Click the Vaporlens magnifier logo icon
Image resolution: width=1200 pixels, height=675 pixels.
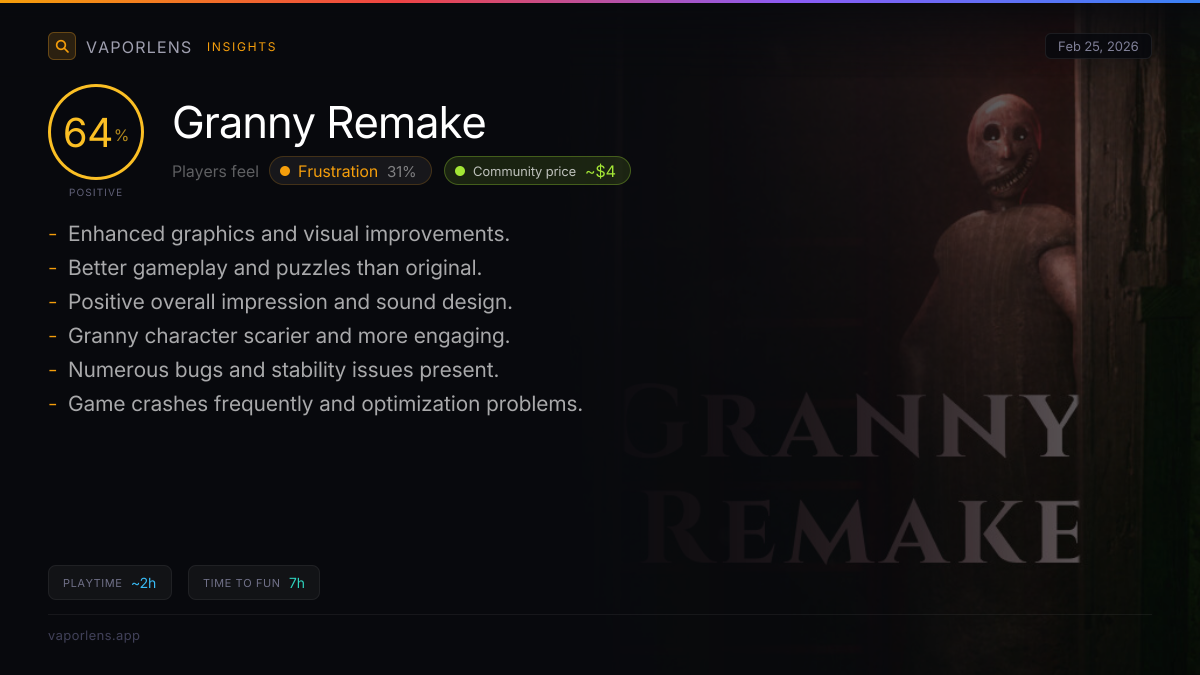(x=62, y=46)
